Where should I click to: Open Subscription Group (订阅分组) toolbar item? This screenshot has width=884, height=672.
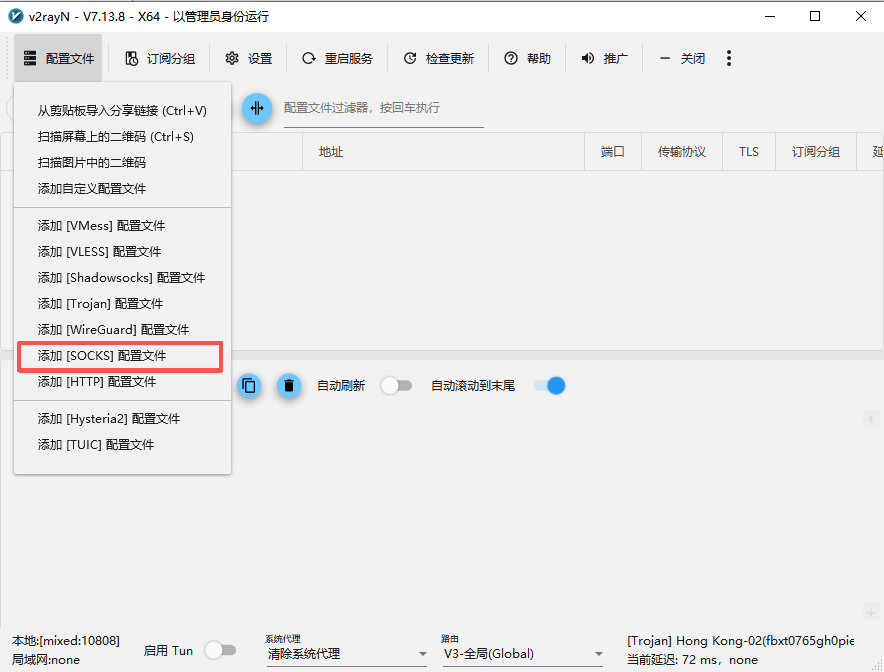pyautogui.click(x=160, y=58)
